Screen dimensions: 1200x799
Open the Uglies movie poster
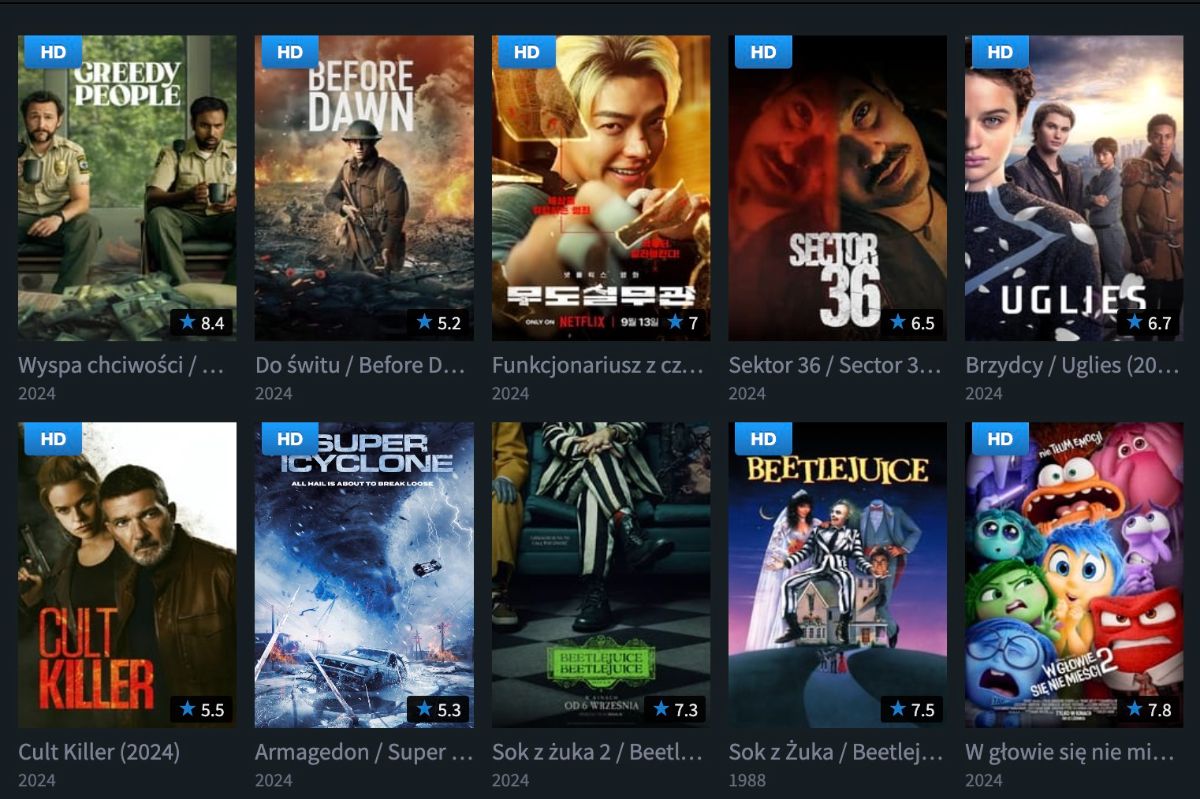click(1074, 188)
